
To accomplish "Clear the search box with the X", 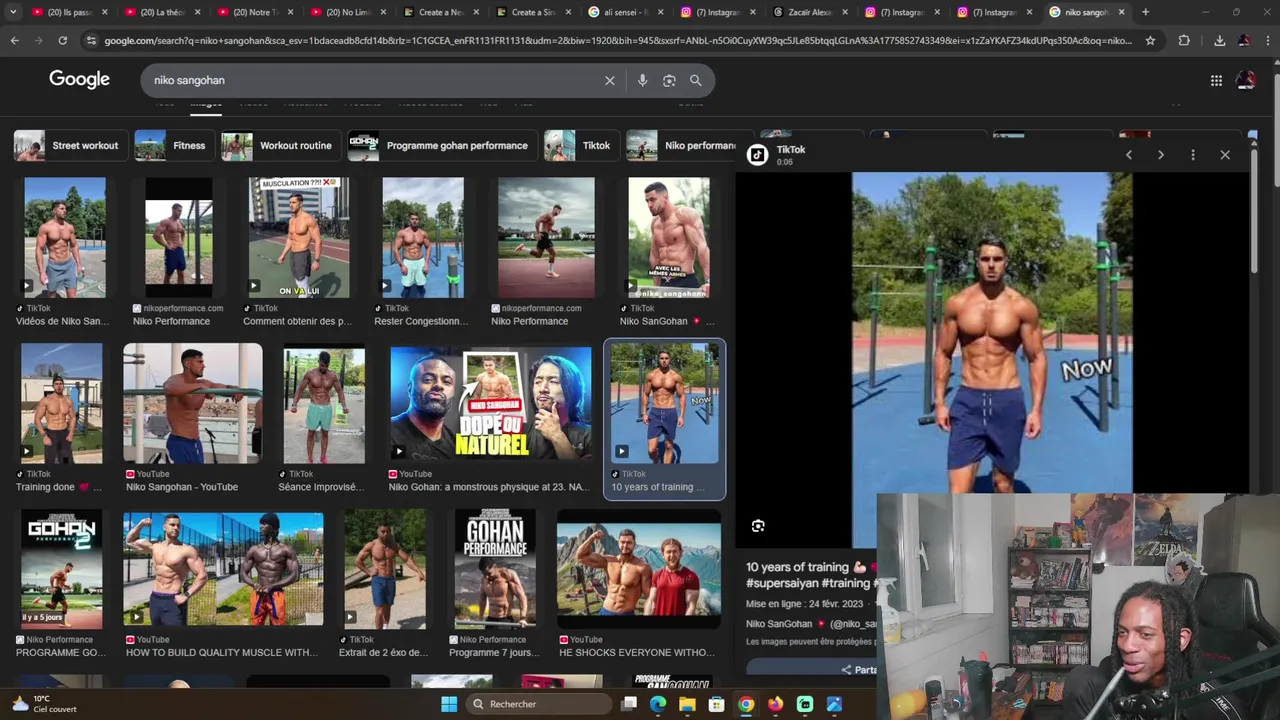I will [609, 80].
